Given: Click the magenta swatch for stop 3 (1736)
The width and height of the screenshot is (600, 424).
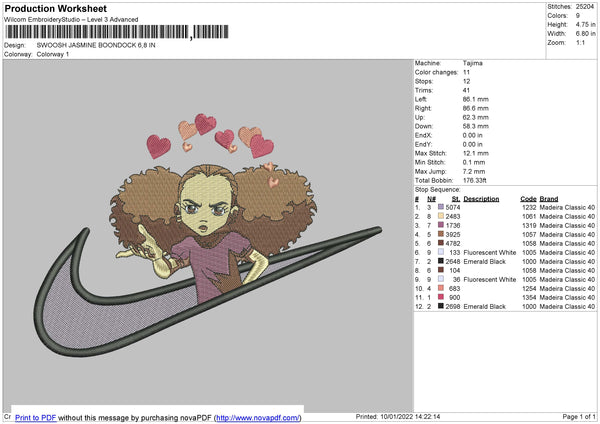Looking at the screenshot, I should tap(441, 225).
